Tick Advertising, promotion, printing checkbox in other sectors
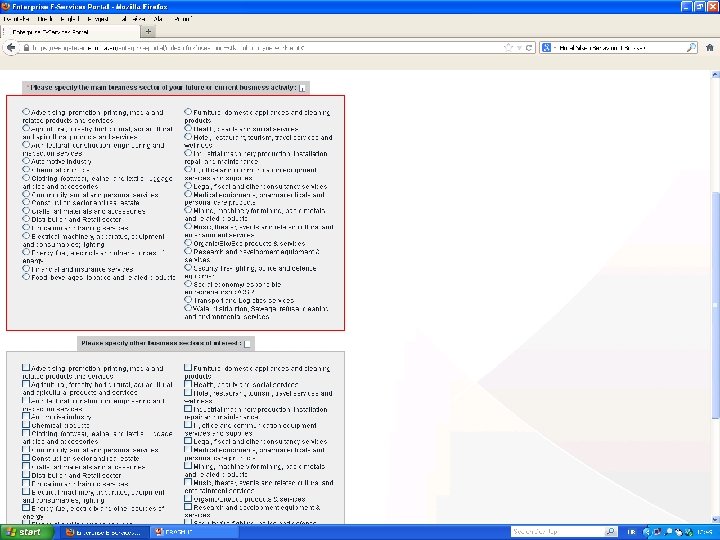This screenshot has height=540, width=720. coord(26,368)
